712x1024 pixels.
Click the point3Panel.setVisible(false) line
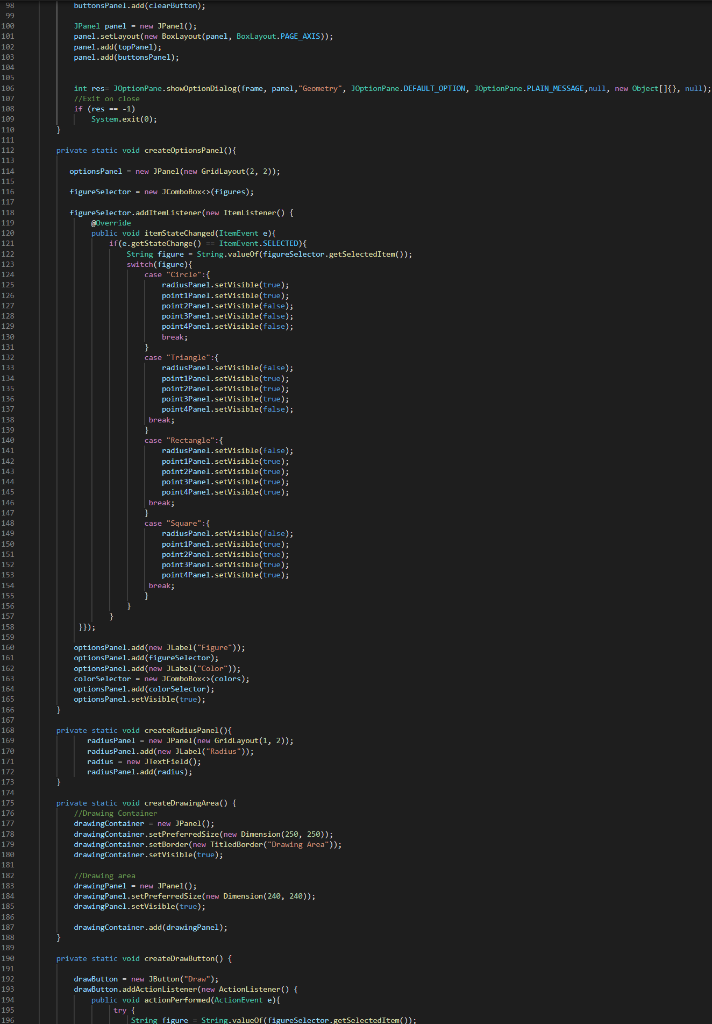pos(227,316)
